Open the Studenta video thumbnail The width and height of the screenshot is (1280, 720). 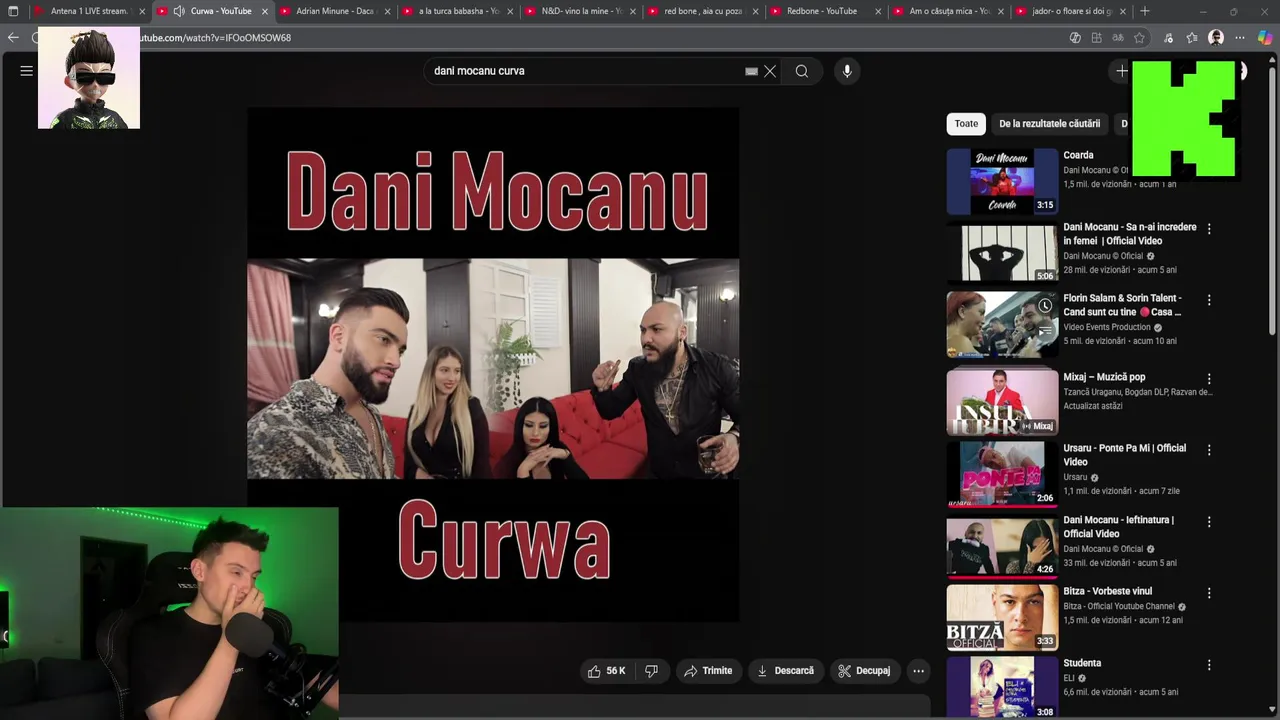(x=1002, y=688)
